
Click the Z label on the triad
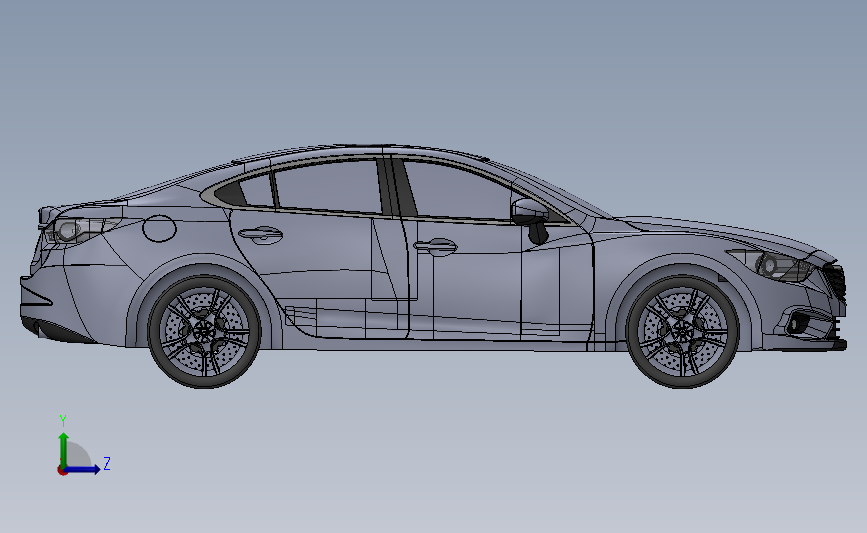107,463
